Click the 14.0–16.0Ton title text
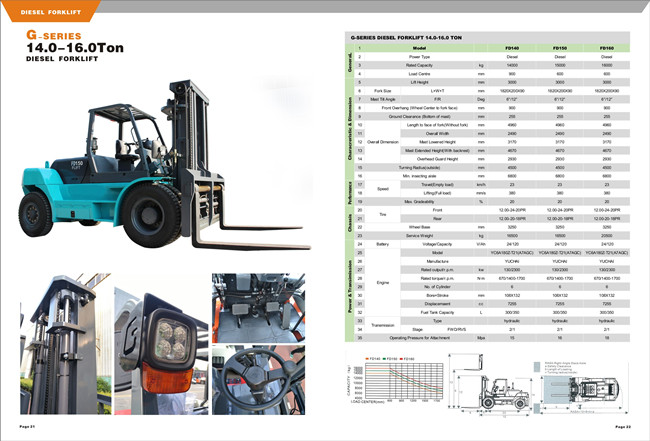This screenshot has height=441, width=650. [x=75, y=48]
